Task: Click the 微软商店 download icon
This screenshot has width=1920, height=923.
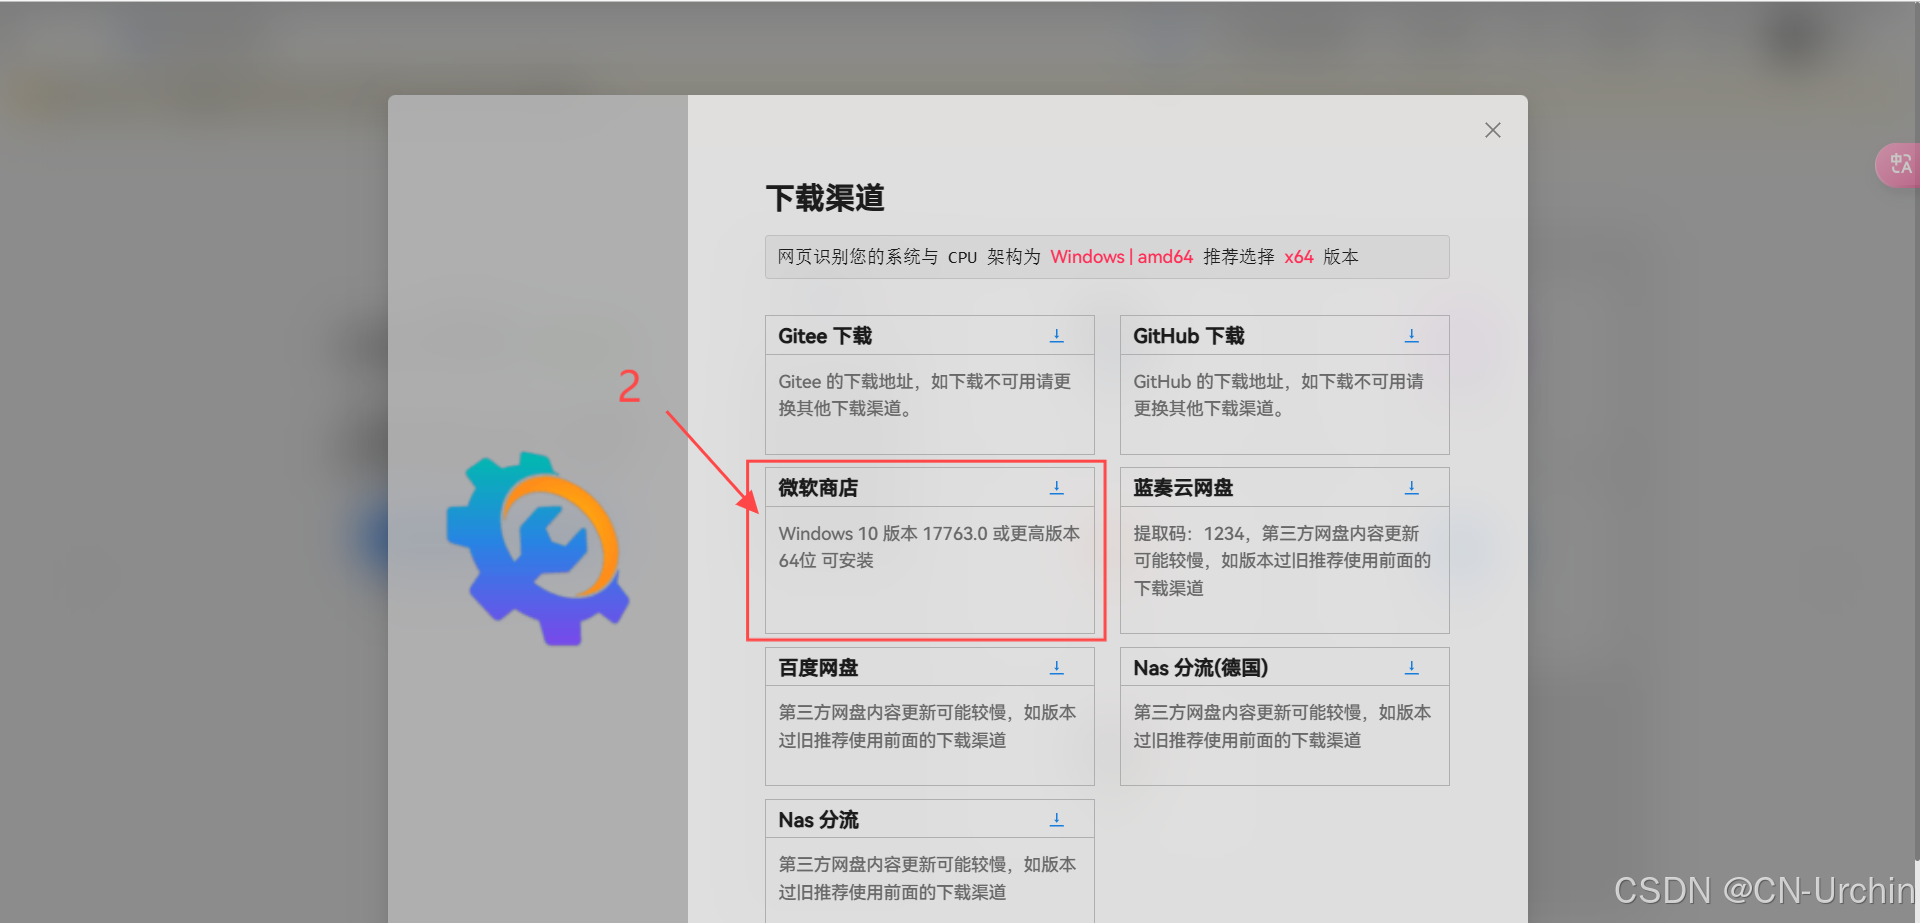Action: [x=1056, y=488]
